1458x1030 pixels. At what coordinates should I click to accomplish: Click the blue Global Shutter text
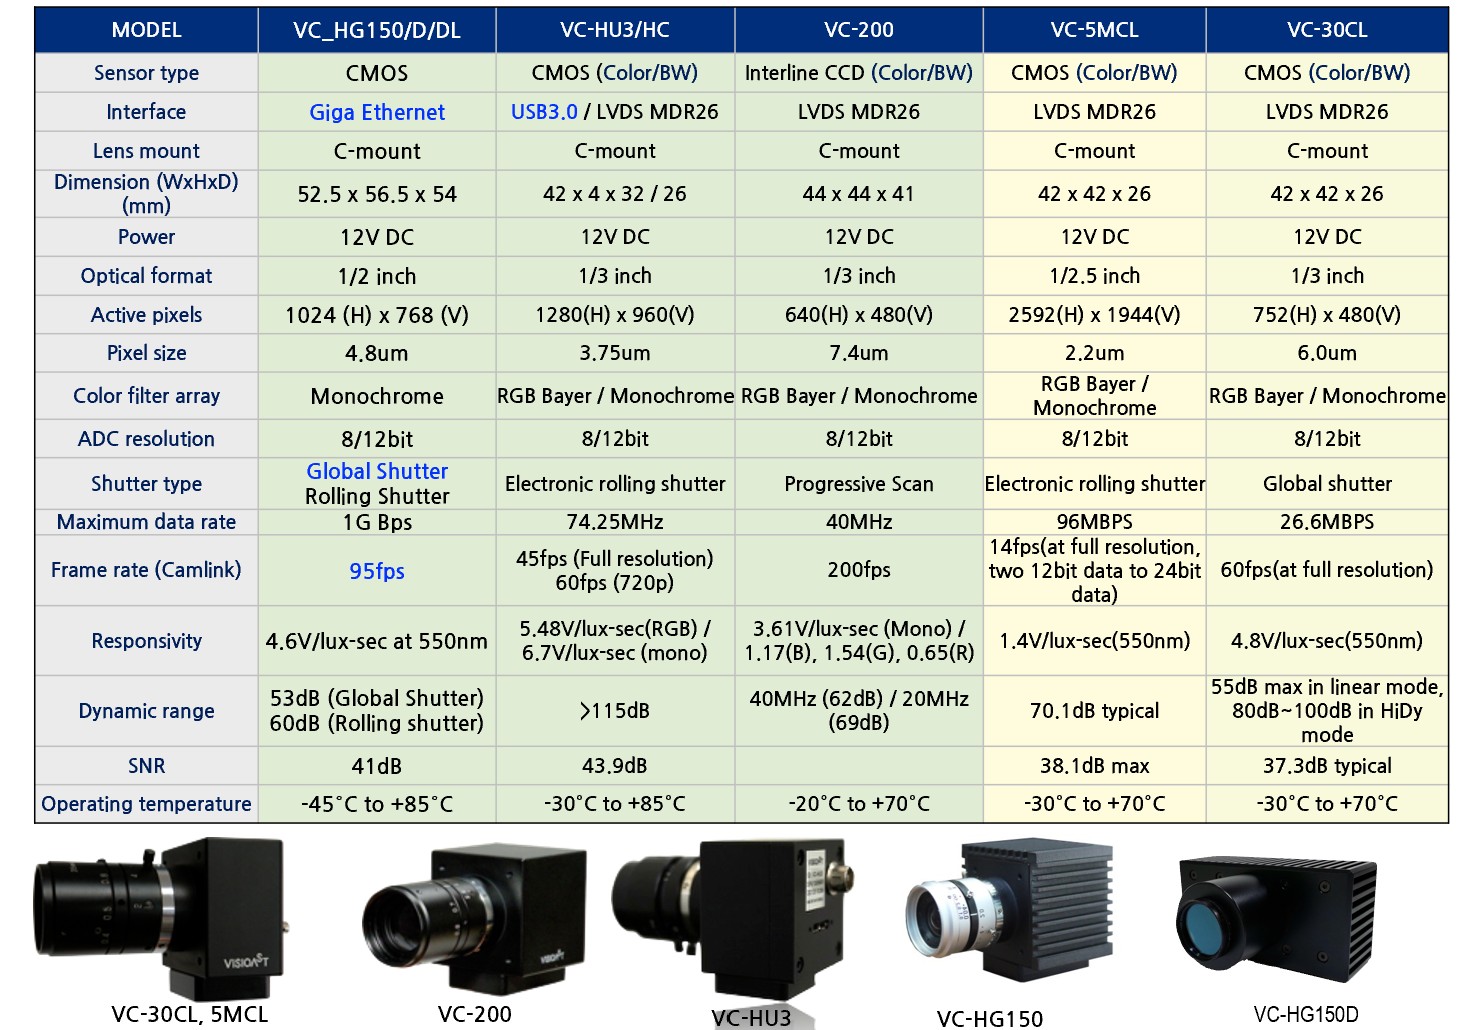point(377,471)
